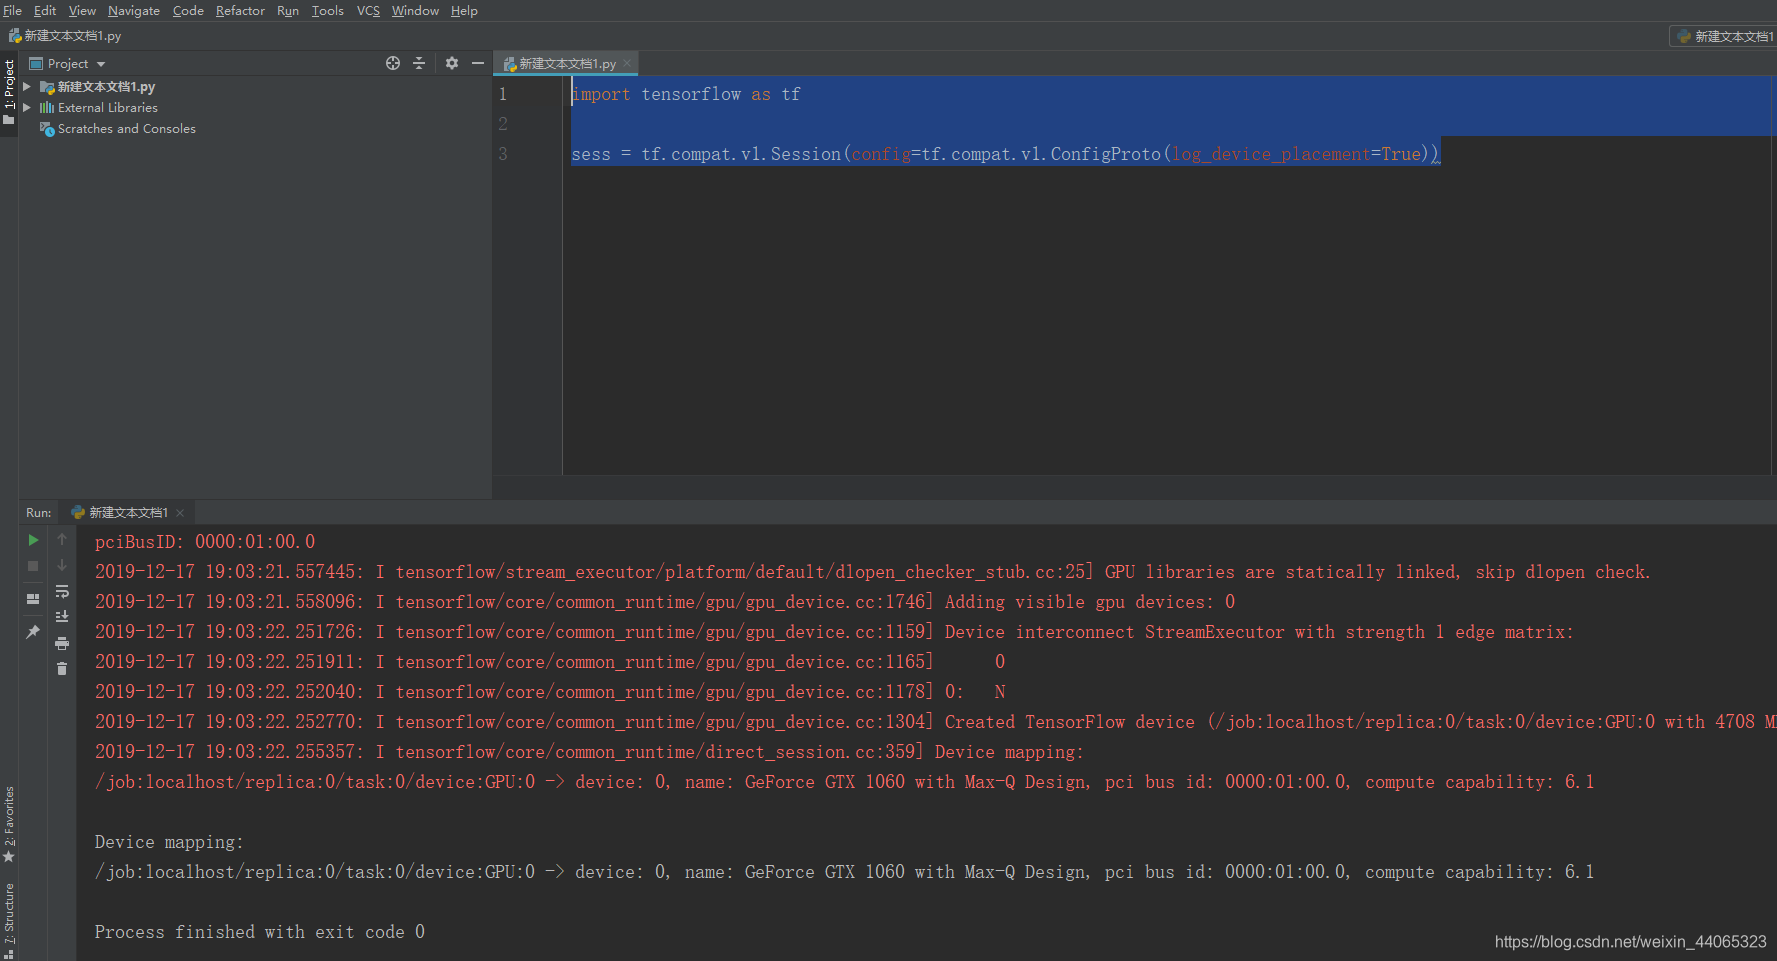
Task: Click the print icon in Run console
Action: pyautogui.click(x=62, y=643)
